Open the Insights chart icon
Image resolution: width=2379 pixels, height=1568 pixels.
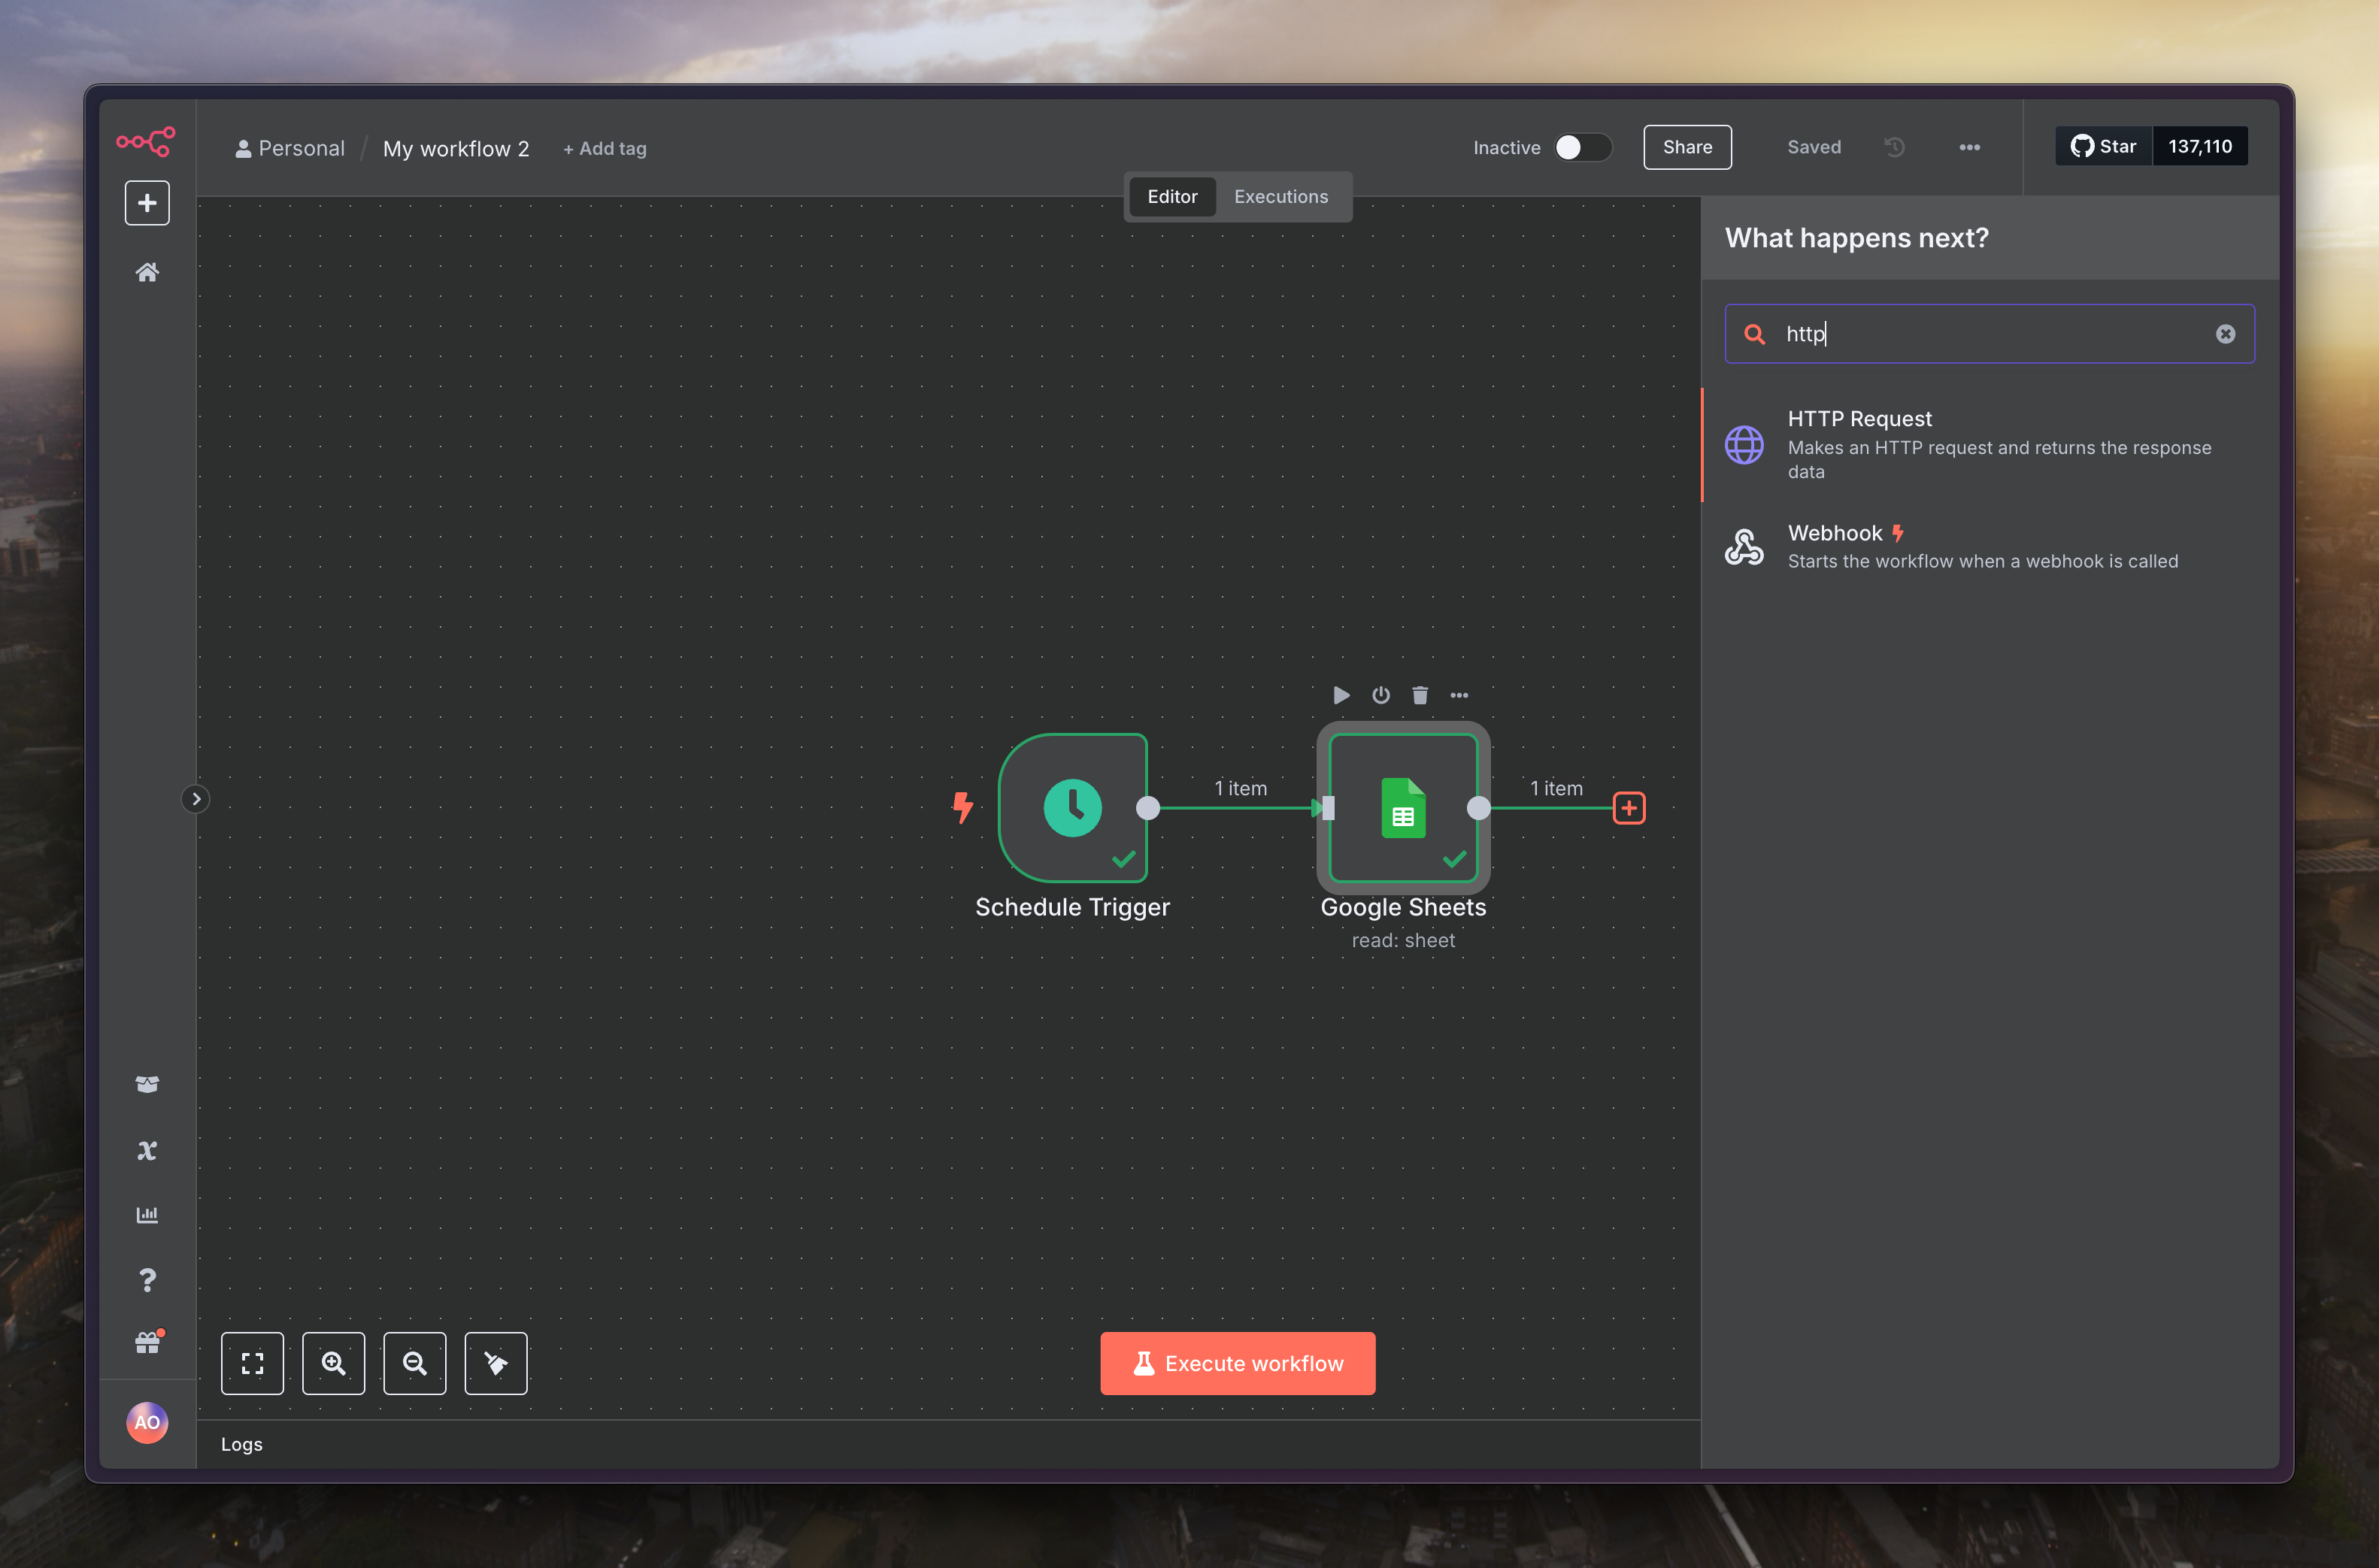coord(147,1215)
